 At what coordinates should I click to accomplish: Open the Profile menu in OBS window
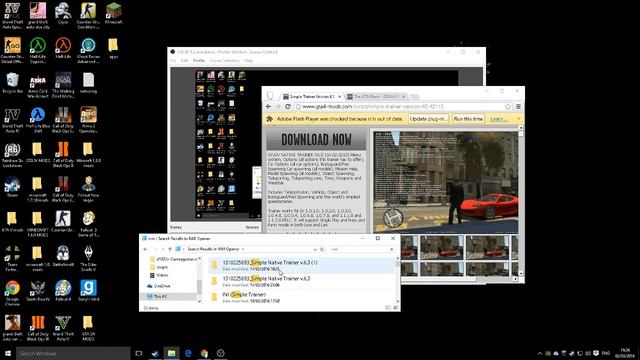coord(199,60)
